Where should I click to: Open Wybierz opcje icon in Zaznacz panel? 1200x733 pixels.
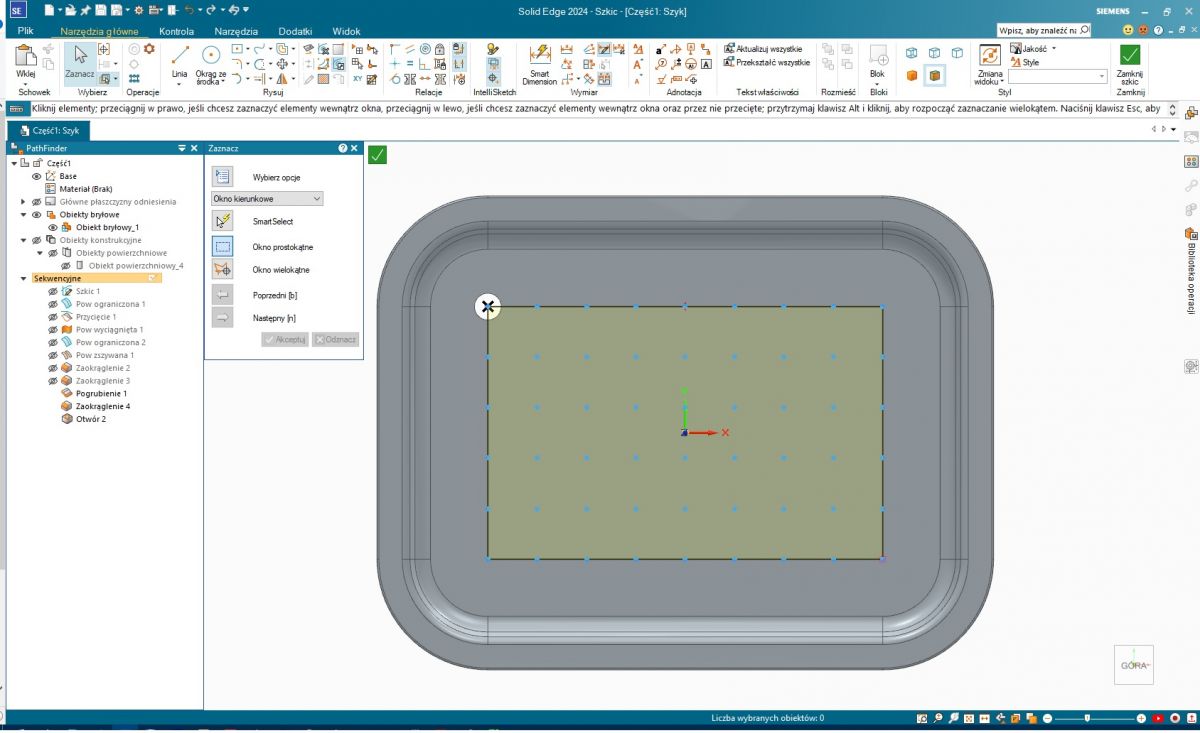pos(223,177)
